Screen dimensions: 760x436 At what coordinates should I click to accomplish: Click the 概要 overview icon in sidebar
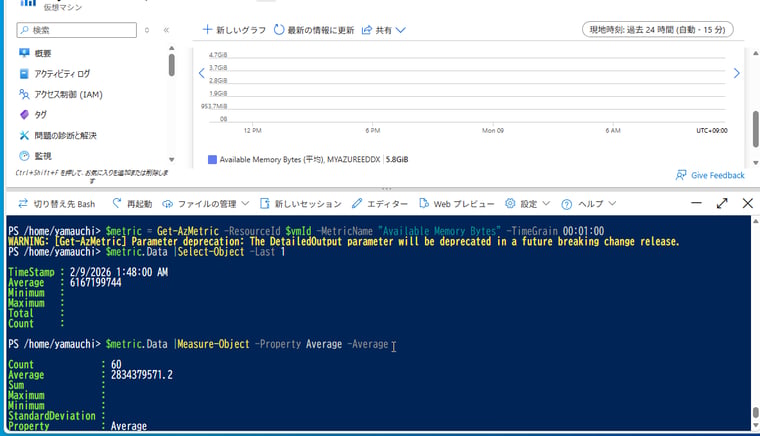[x=25, y=53]
